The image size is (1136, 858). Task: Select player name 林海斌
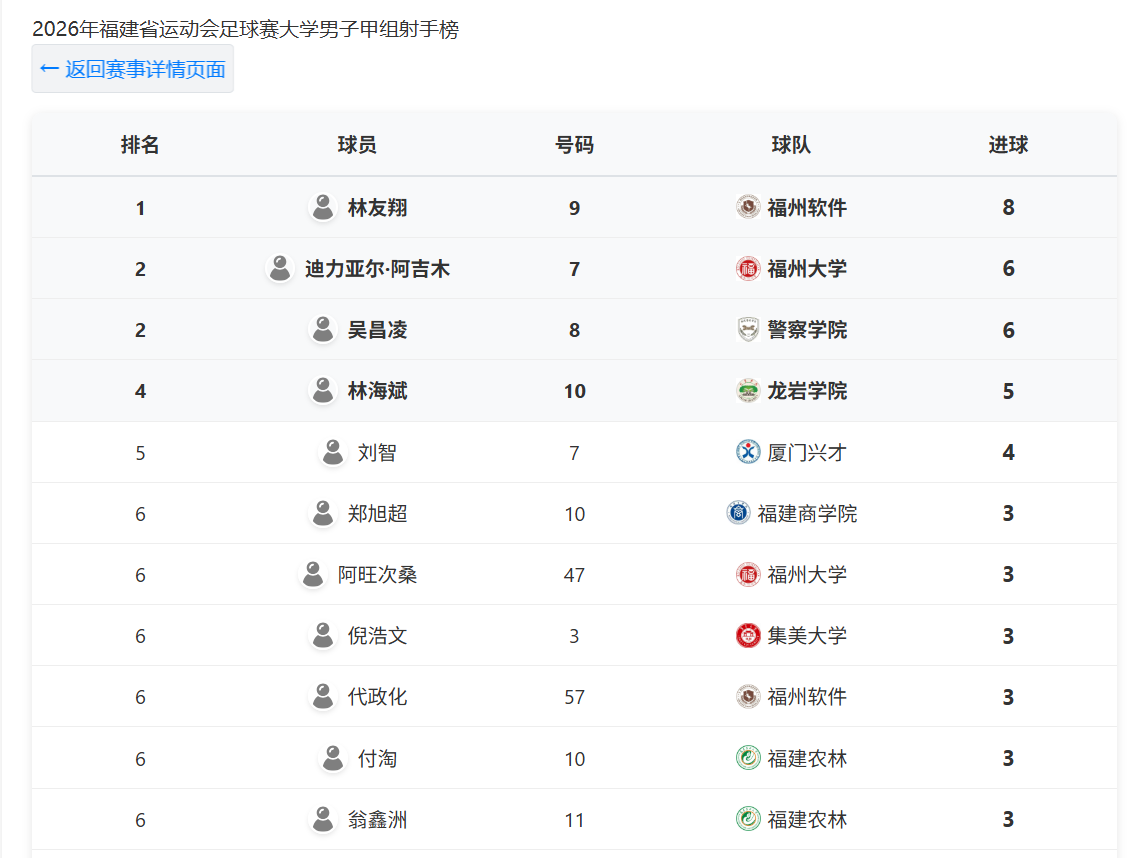[x=377, y=391]
